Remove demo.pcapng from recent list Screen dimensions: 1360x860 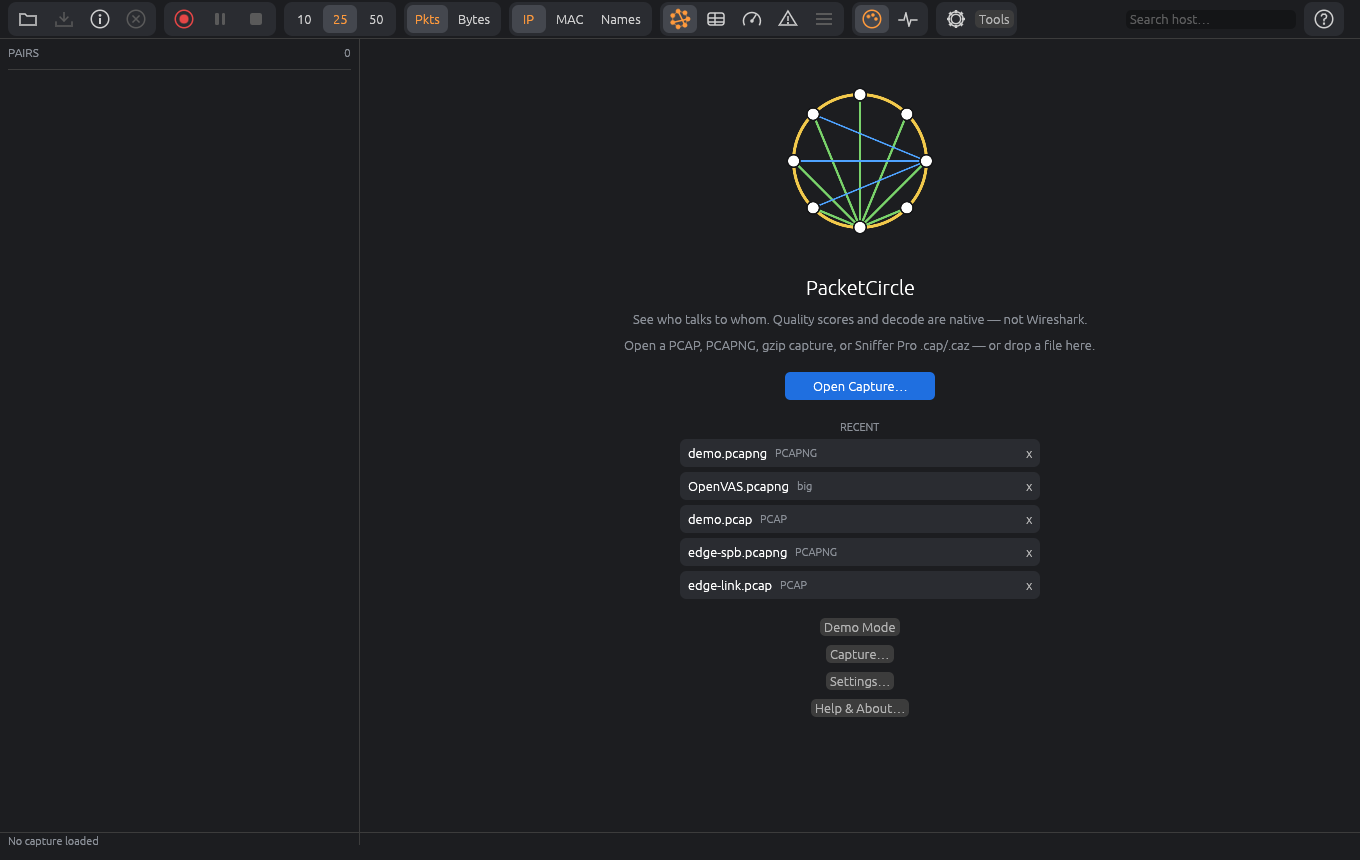1029,454
